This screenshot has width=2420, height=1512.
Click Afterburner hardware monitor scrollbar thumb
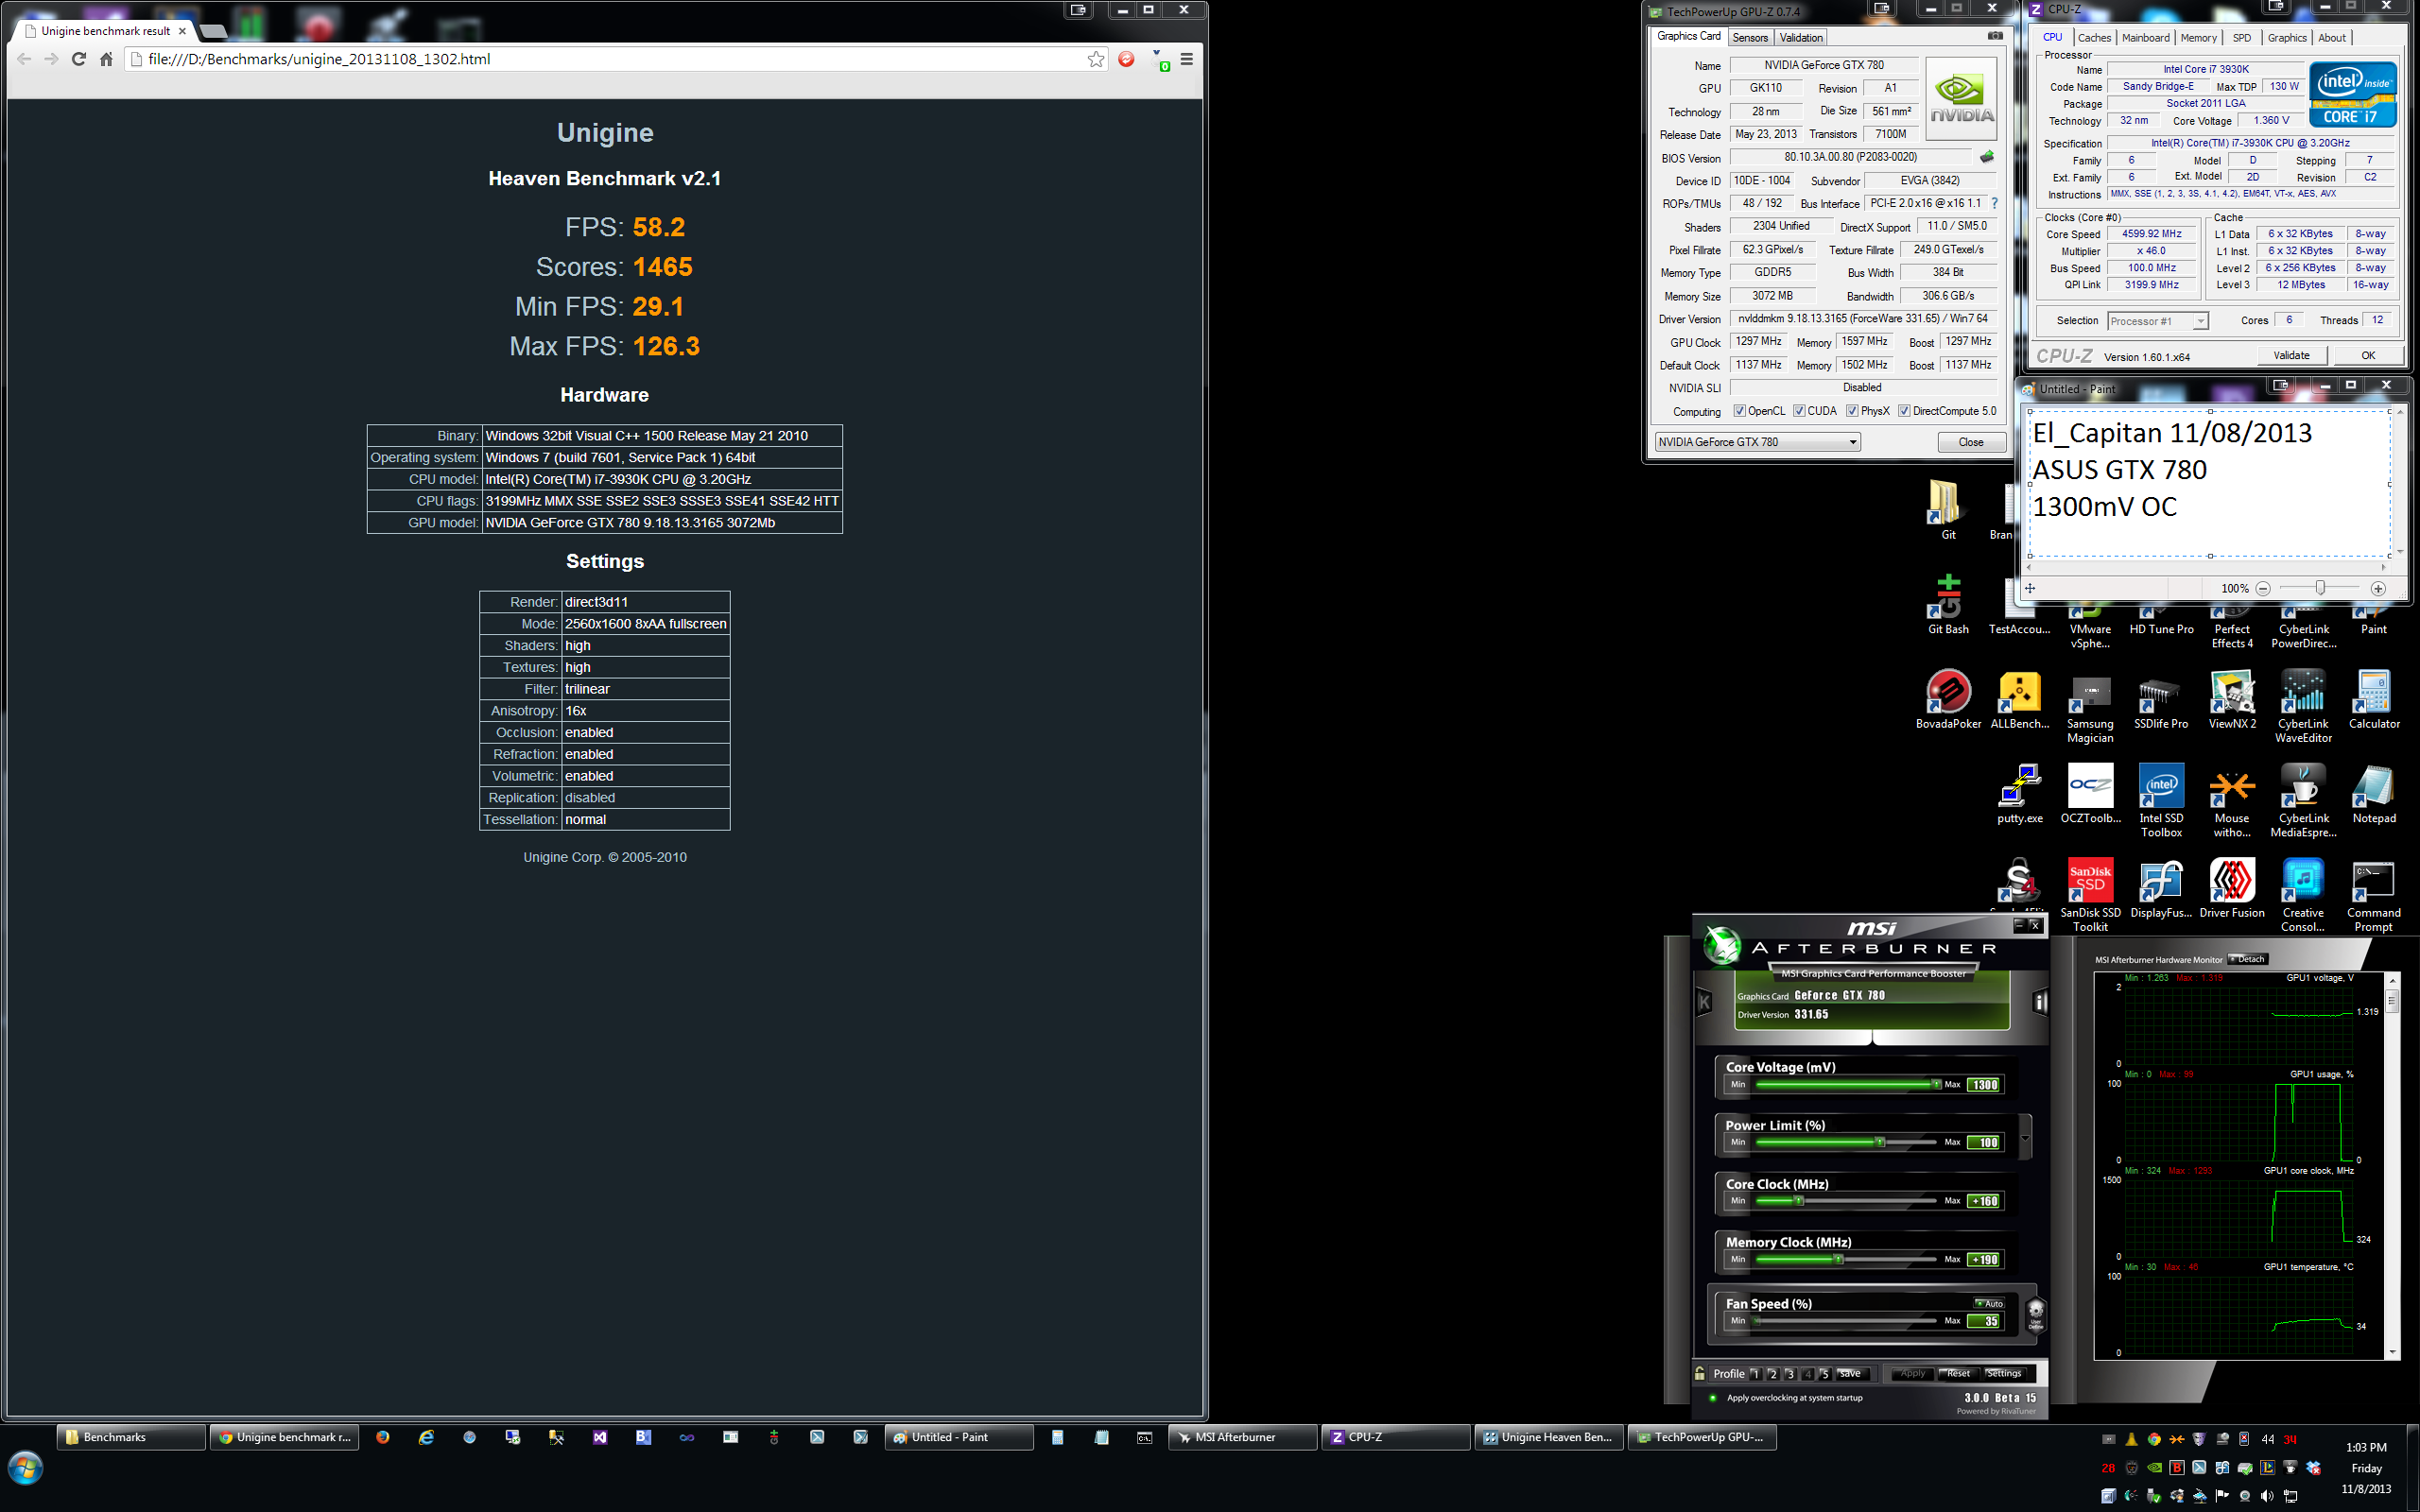click(x=2392, y=999)
